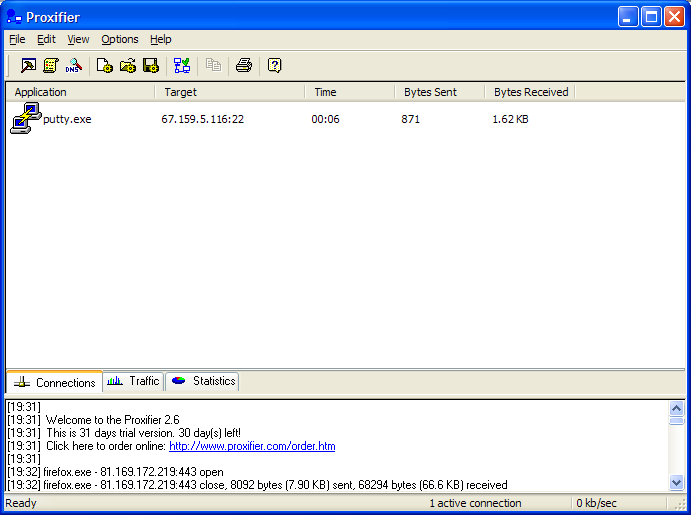Sort by the Bytes Sent column header
The width and height of the screenshot is (691, 515).
pyautogui.click(x=440, y=92)
